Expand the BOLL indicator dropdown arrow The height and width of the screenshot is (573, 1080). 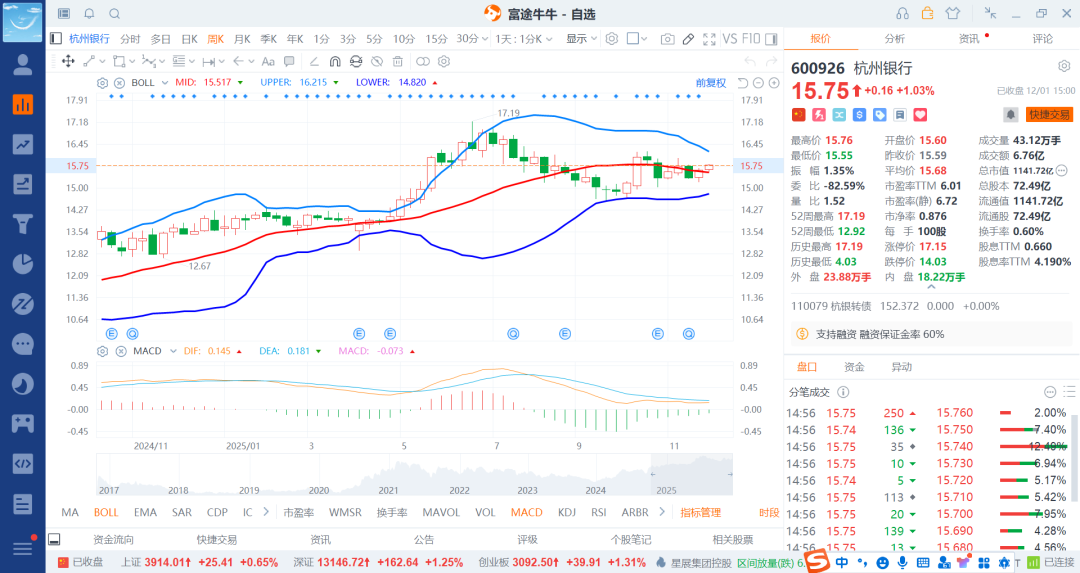(x=165, y=83)
